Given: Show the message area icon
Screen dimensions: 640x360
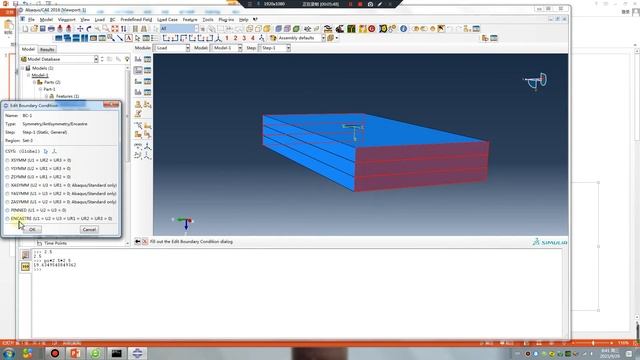Looking at the screenshot, I should pyautogui.click(x=25, y=255).
